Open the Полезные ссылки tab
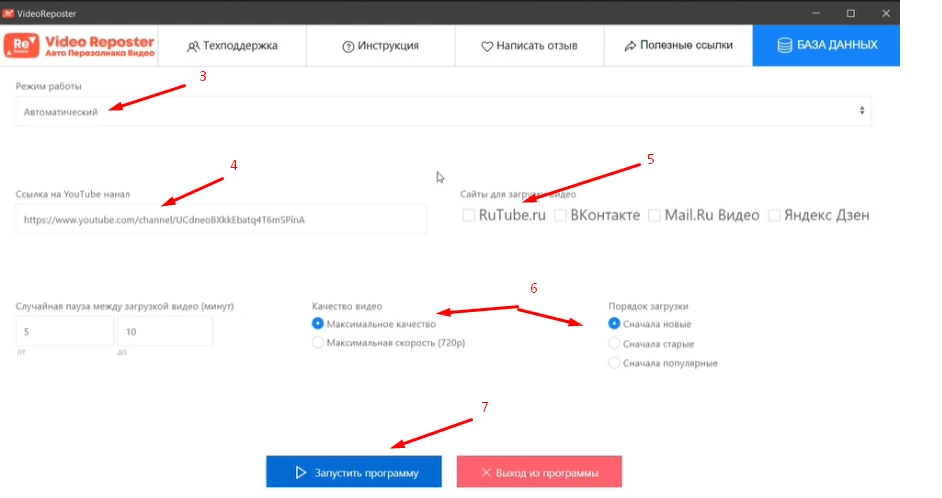 pyautogui.click(x=678, y=46)
